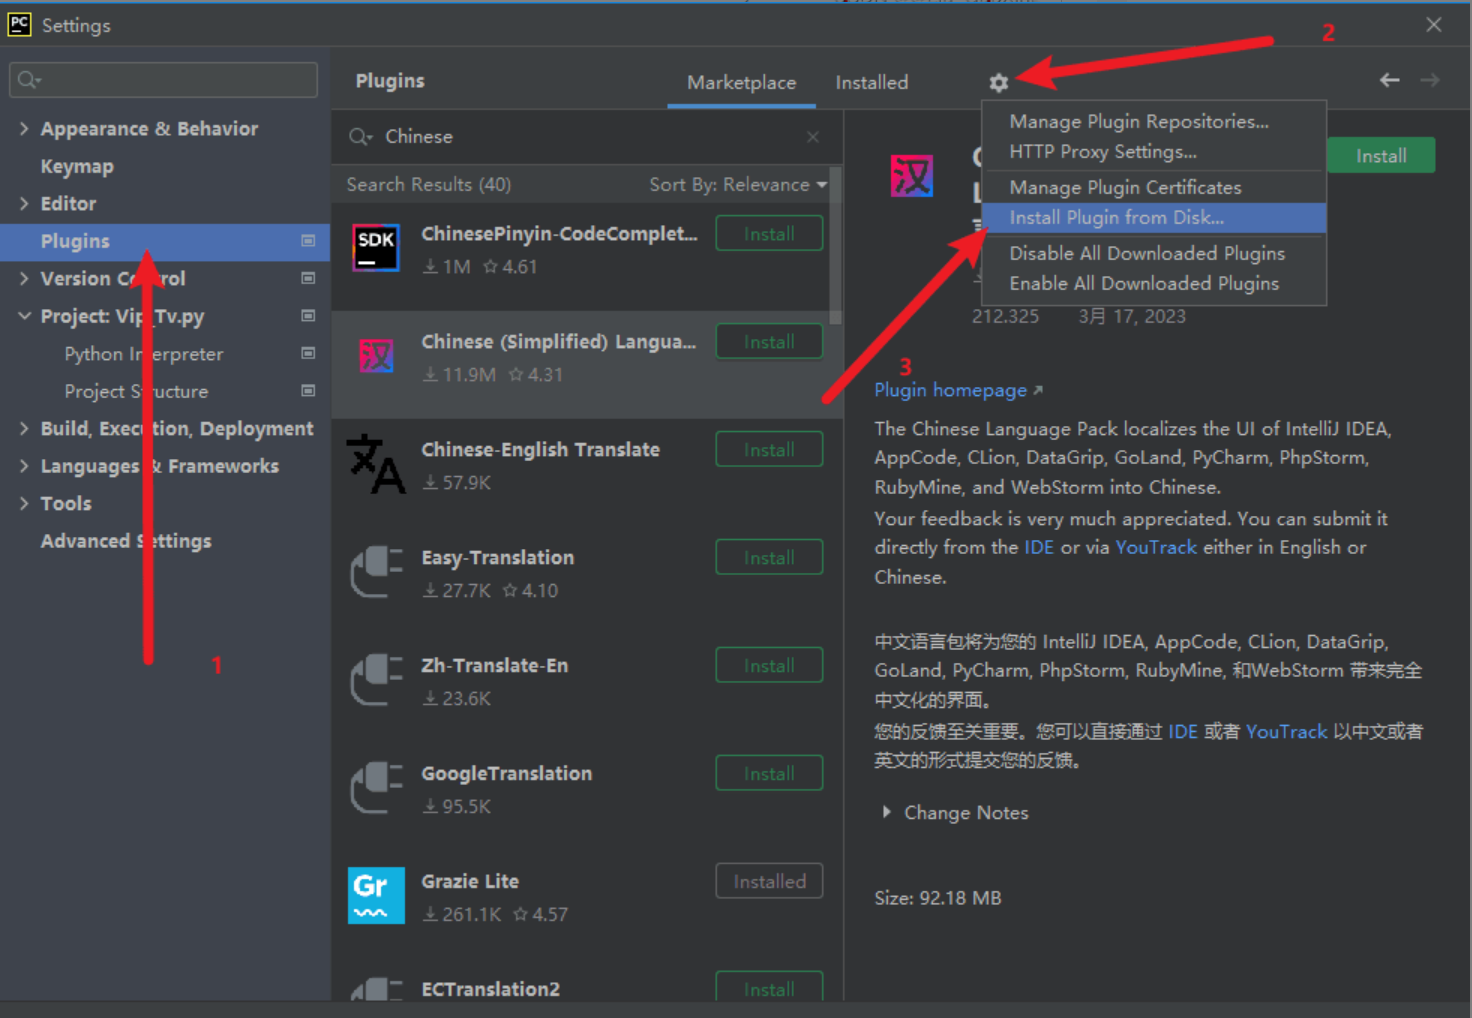Install the ECTranslation2 plugin
Image resolution: width=1472 pixels, height=1018 pixels.
(769, 987)
